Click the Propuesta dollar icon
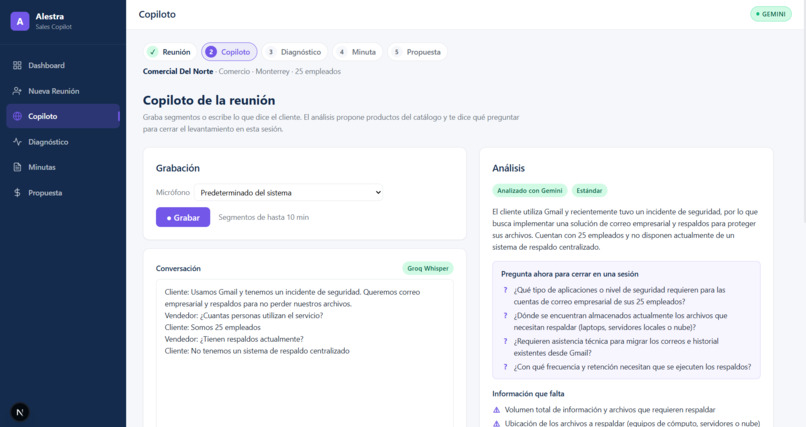The image size is (806, 427). [17, 193]
